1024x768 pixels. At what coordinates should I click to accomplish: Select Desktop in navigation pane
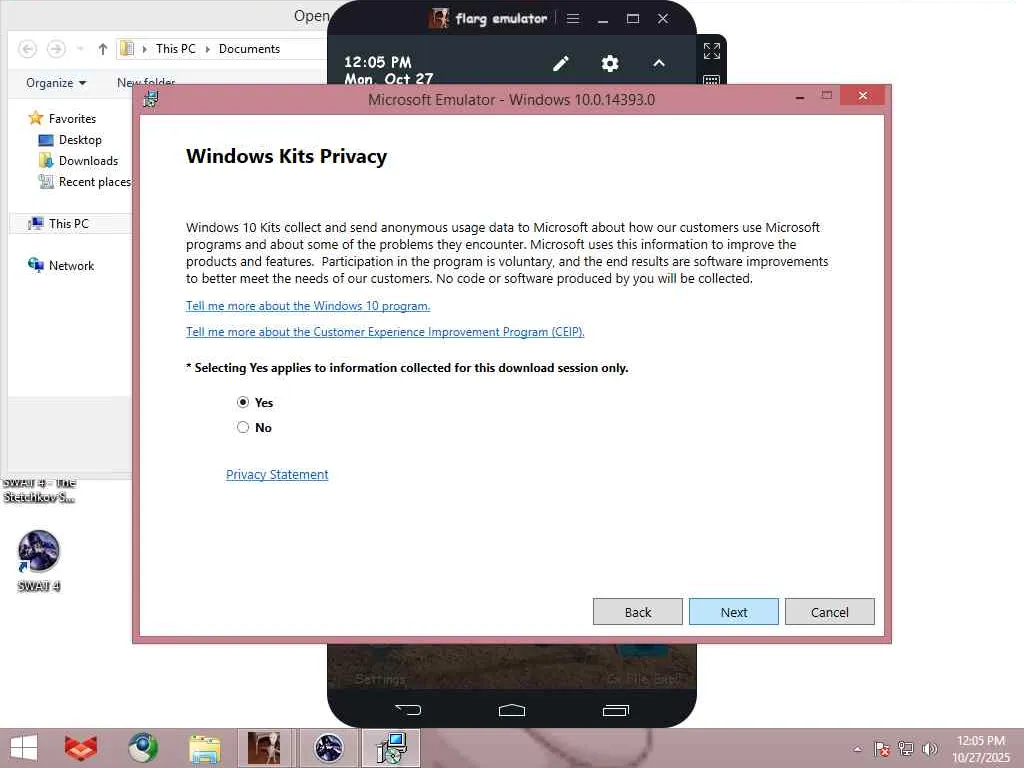click(70, 140)
